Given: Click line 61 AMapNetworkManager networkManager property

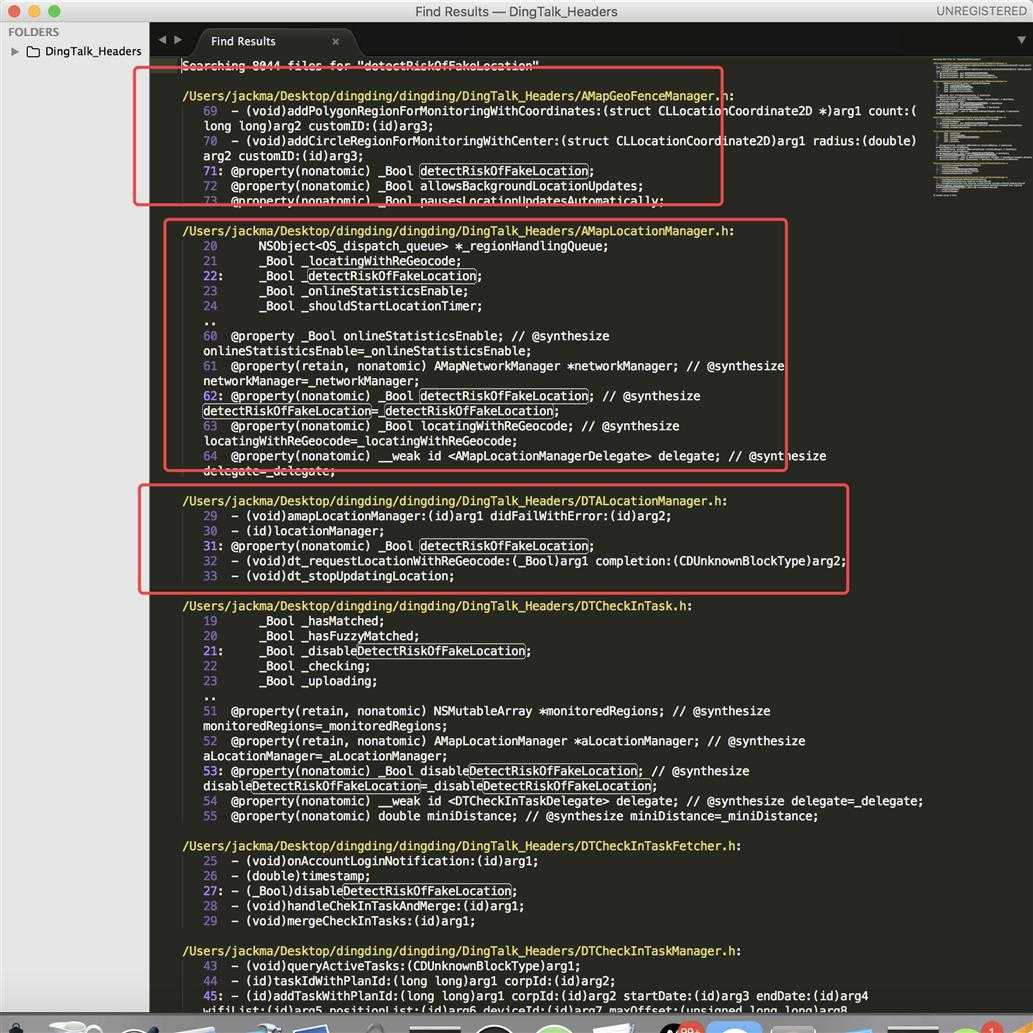Looking at the screenshot, I should pos(493,374).
